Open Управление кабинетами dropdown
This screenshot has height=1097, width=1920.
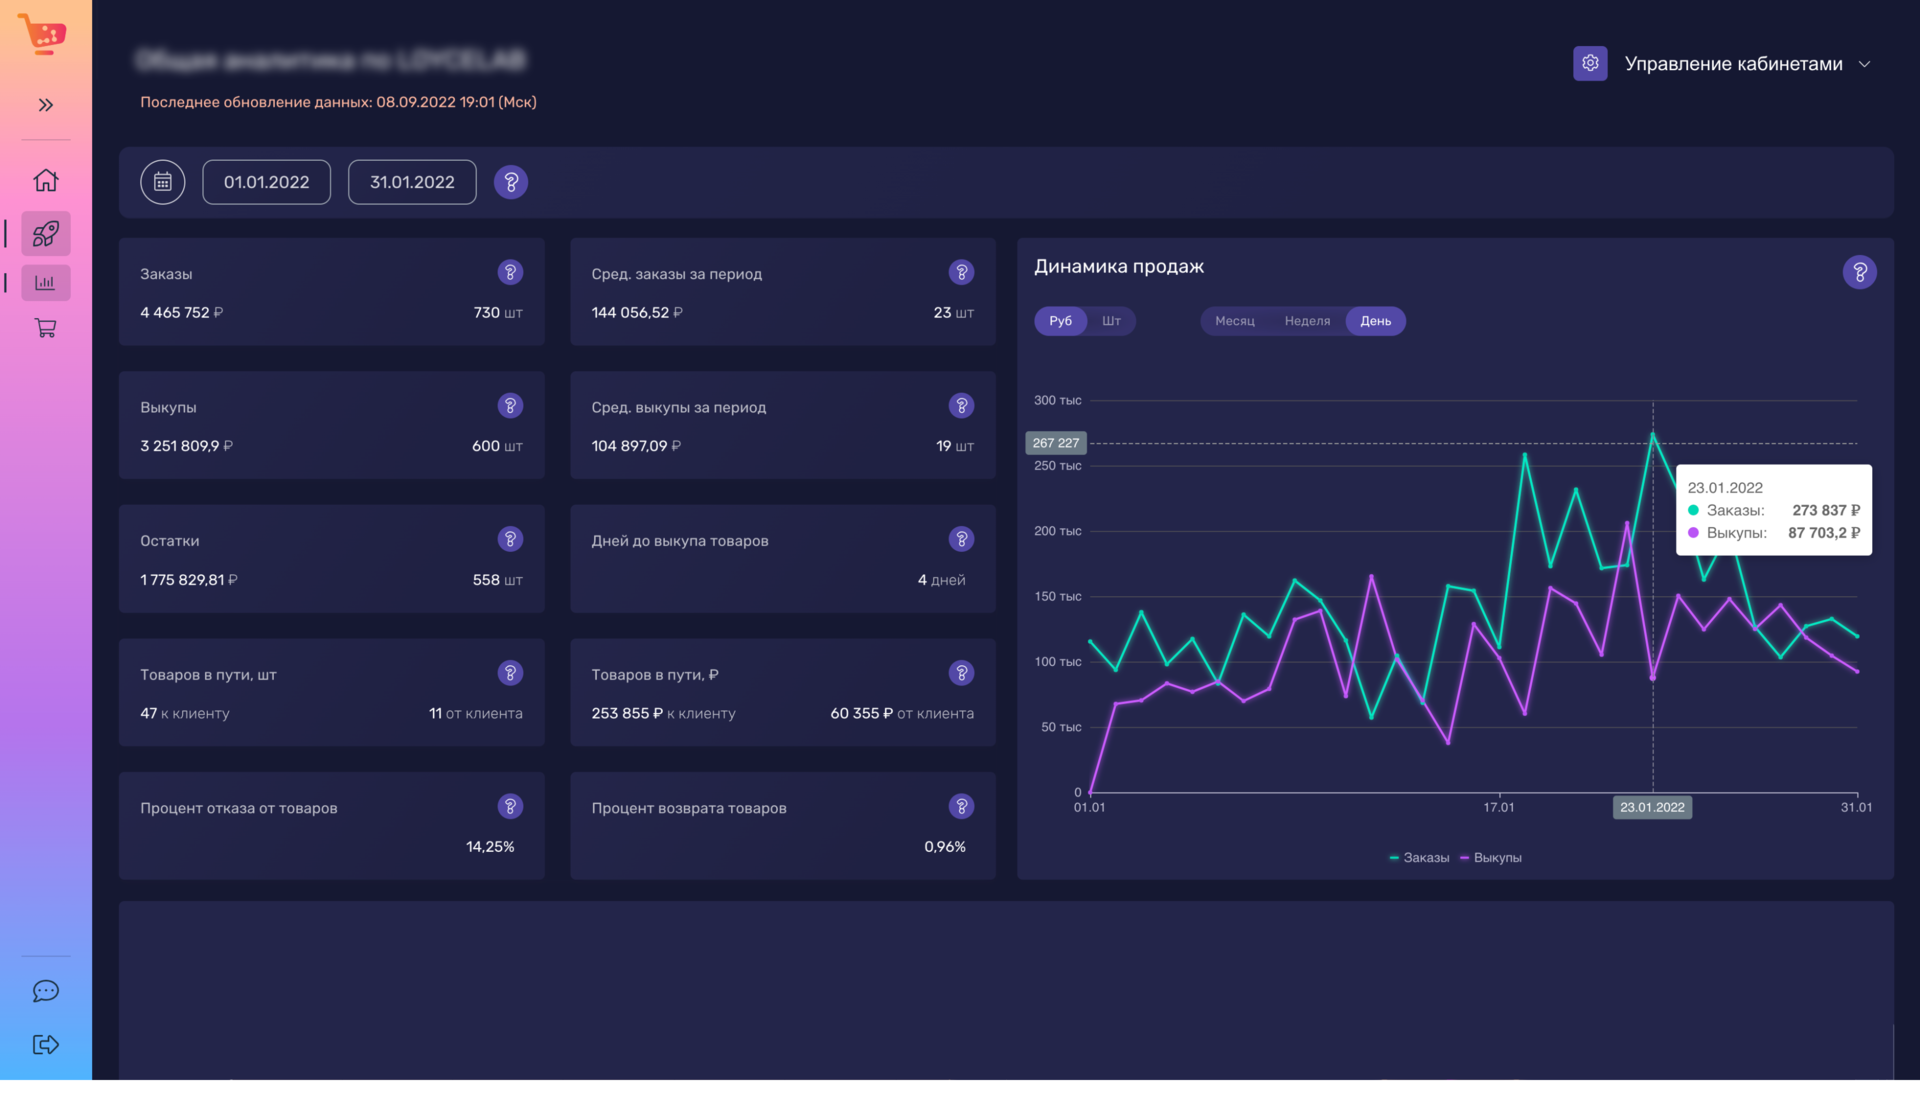(1733, 63)
